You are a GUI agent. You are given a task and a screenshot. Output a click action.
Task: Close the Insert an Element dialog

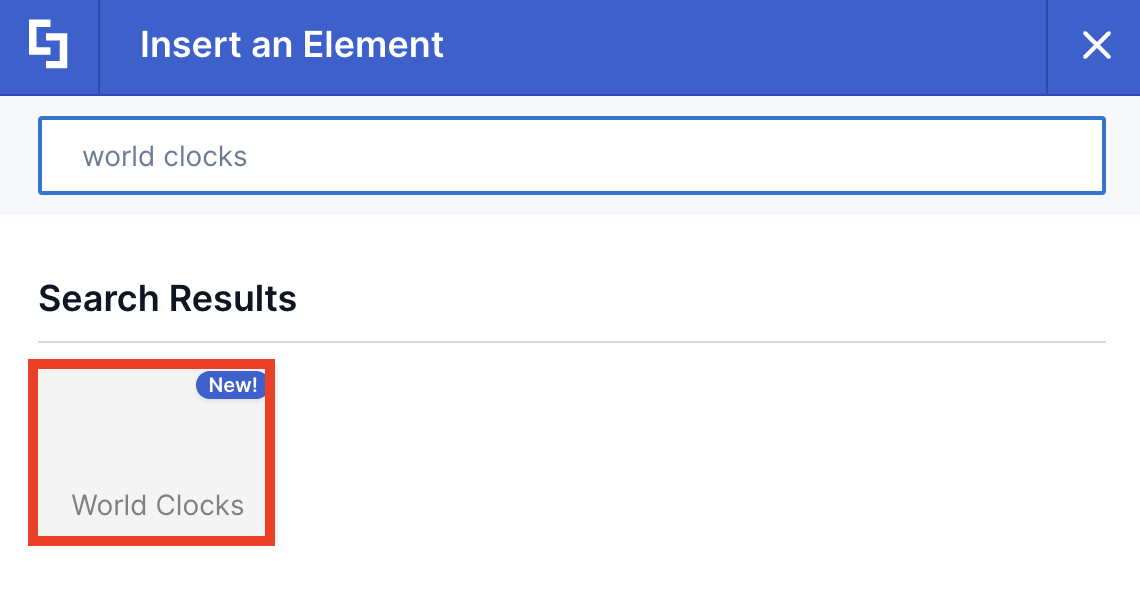pyautogui.click(x=1097, y=45)
